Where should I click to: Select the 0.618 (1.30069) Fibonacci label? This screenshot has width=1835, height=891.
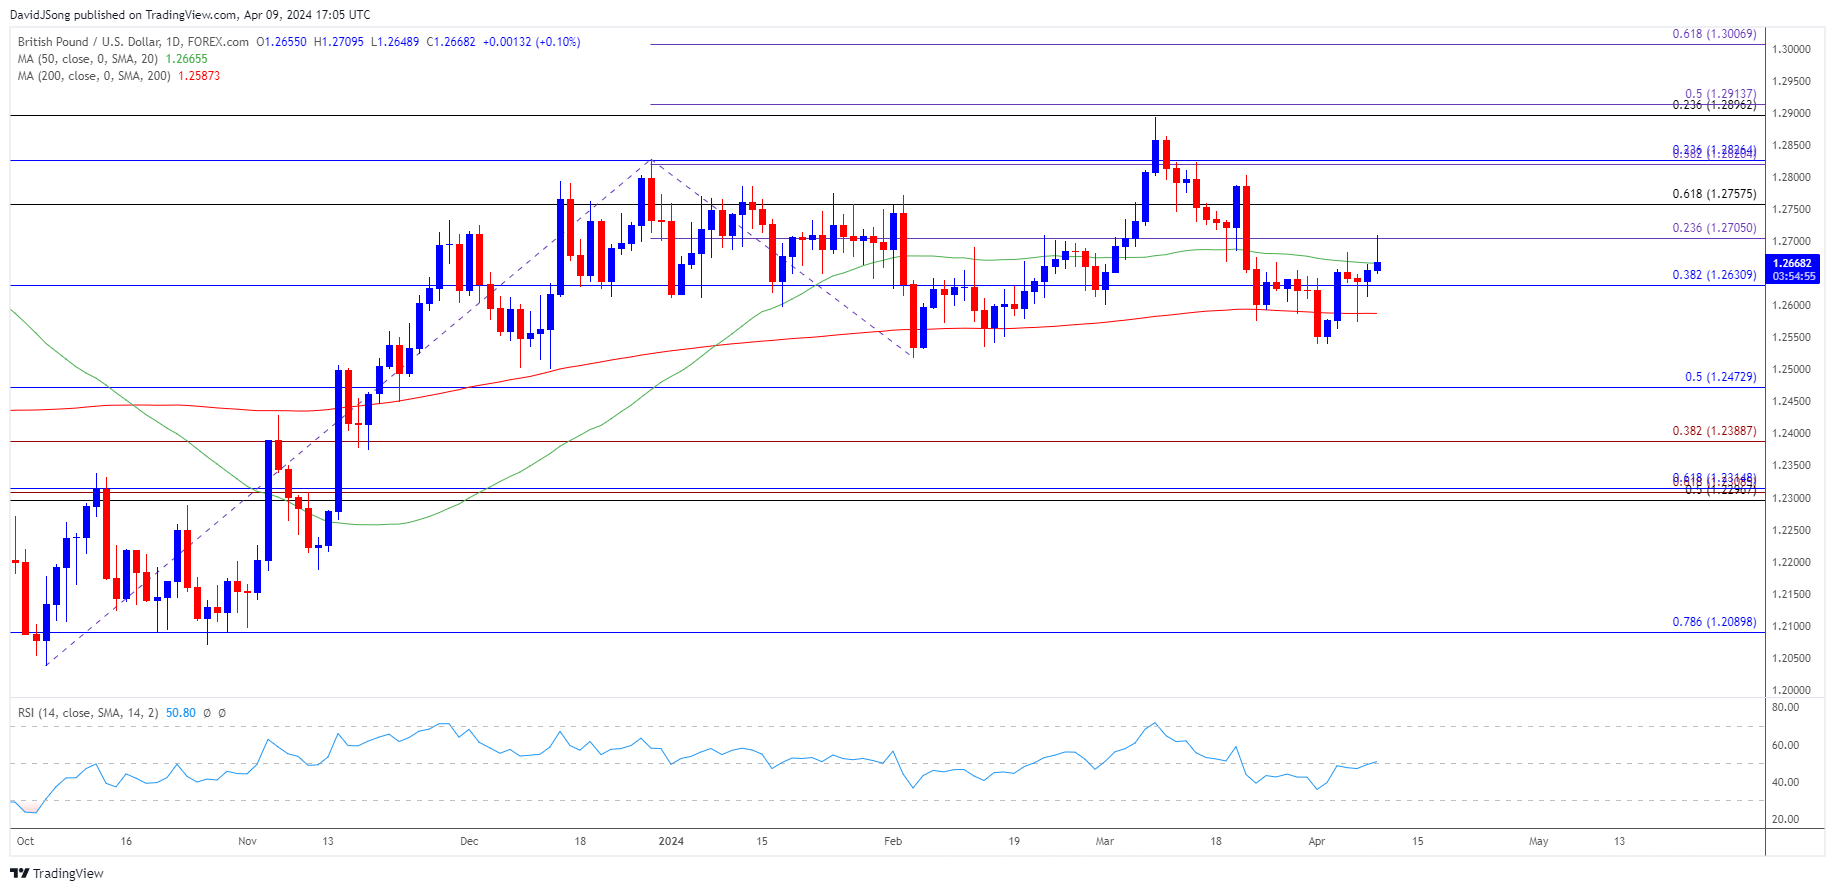click(1714, 34)
